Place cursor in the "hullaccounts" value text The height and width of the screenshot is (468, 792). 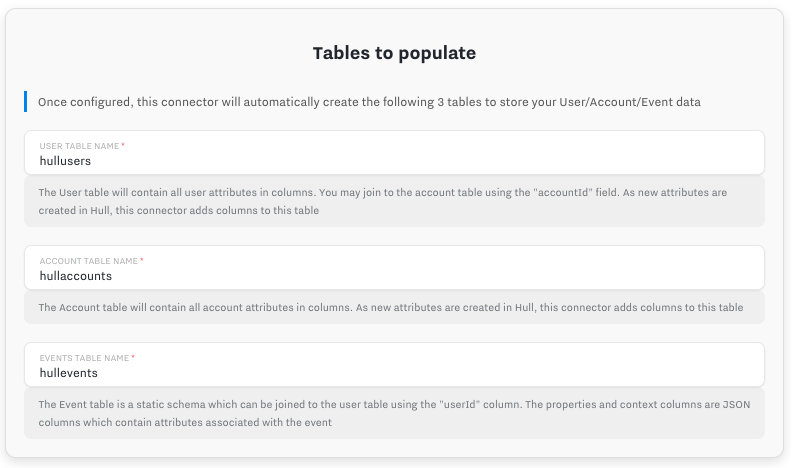pyautogui.click(x=76, y=276)
